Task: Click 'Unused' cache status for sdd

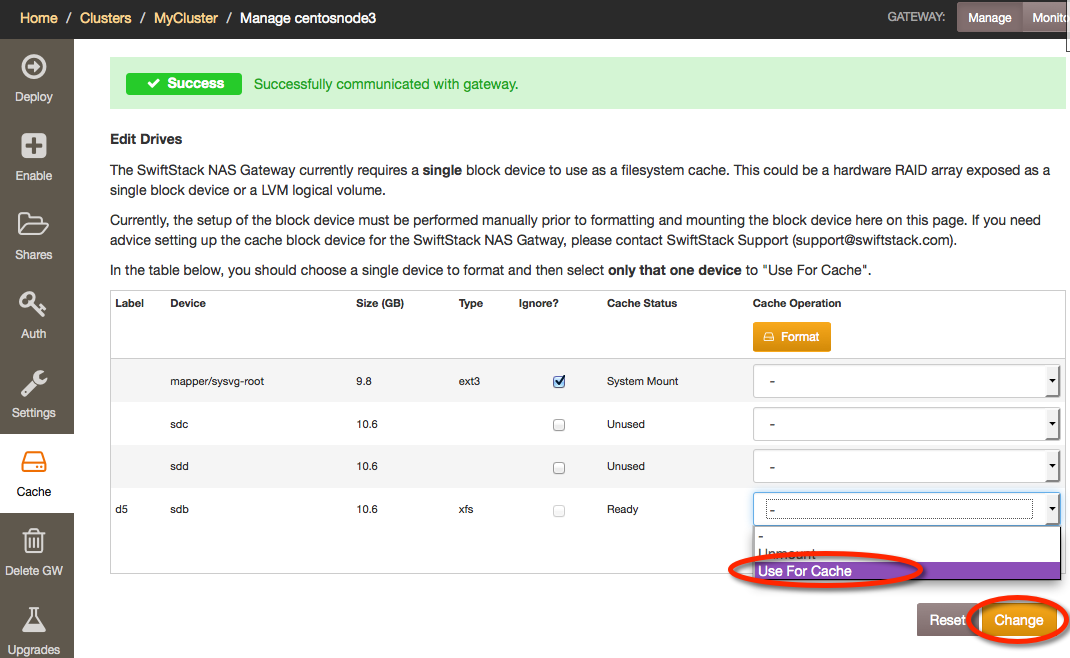Action: [x=626, y=466]
